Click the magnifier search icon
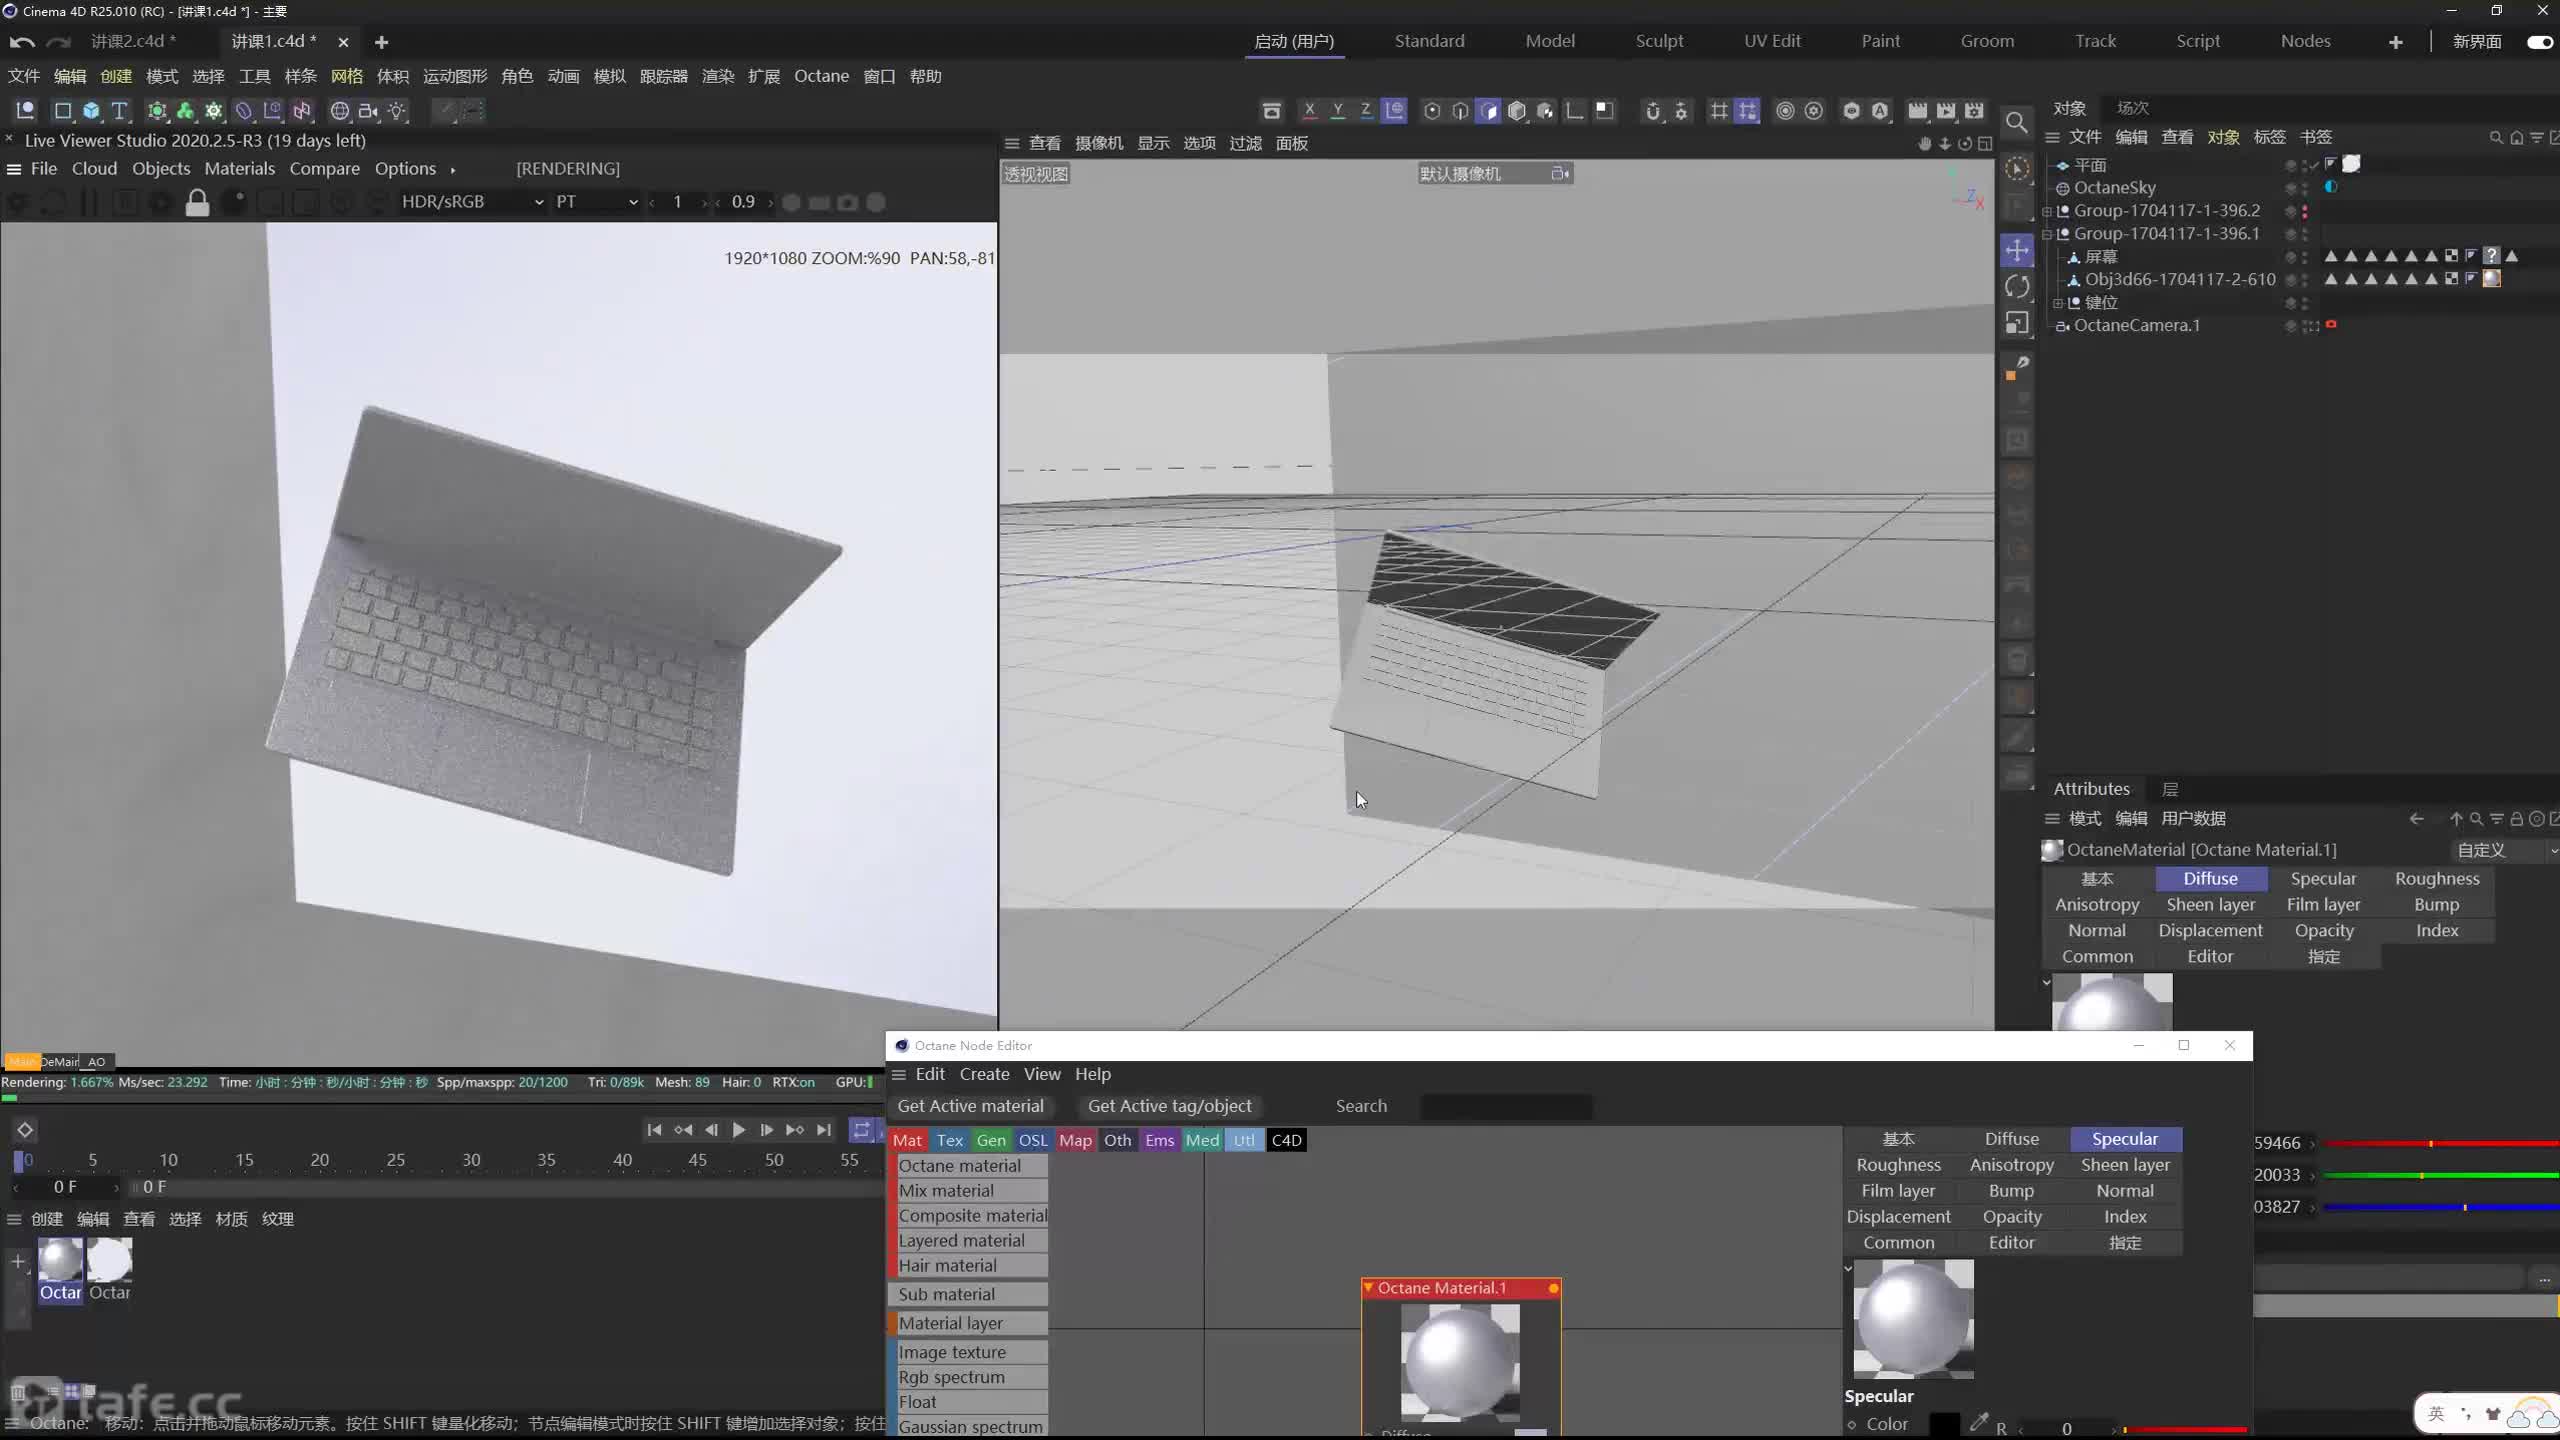Viewport: 2560px width, 1440px height. [x=2017, y=122]
